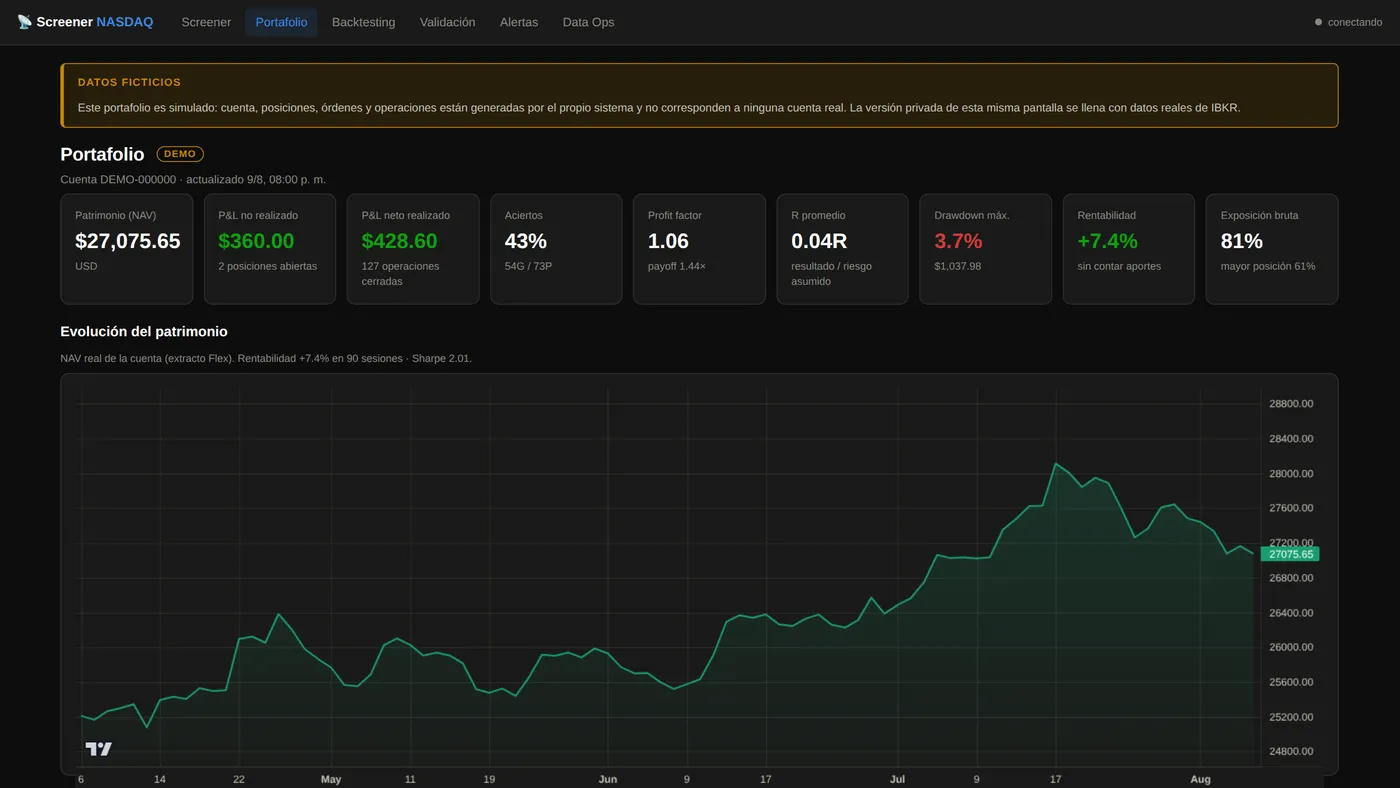Click the 28800.00 price axis label

coord(1291,404)
